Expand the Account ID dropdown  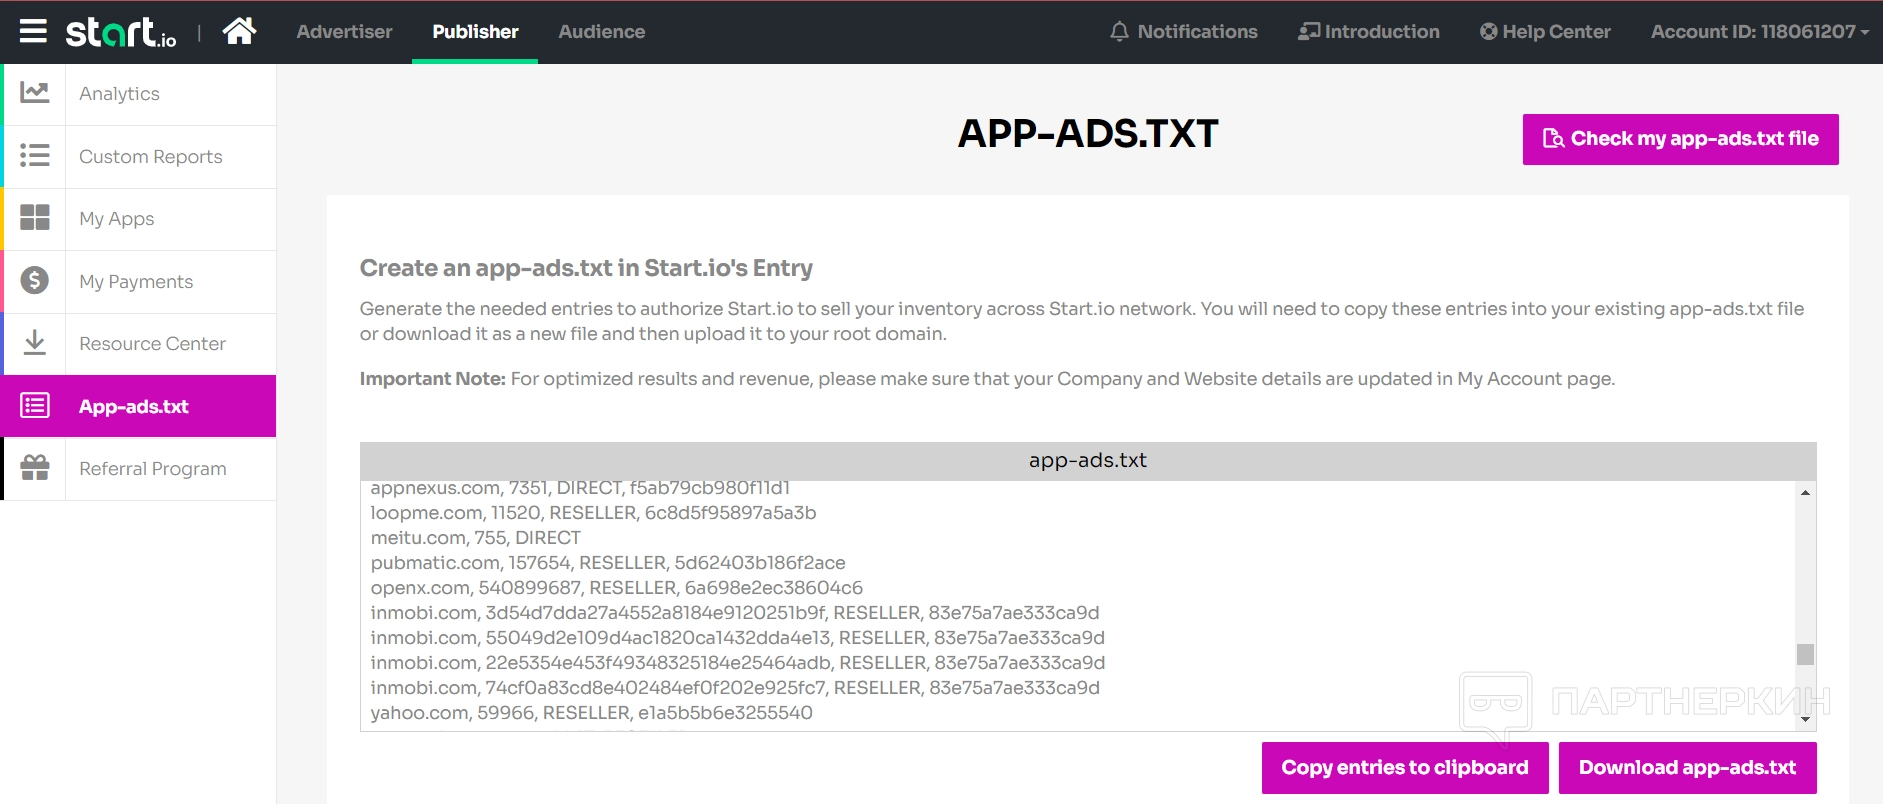1759,32
